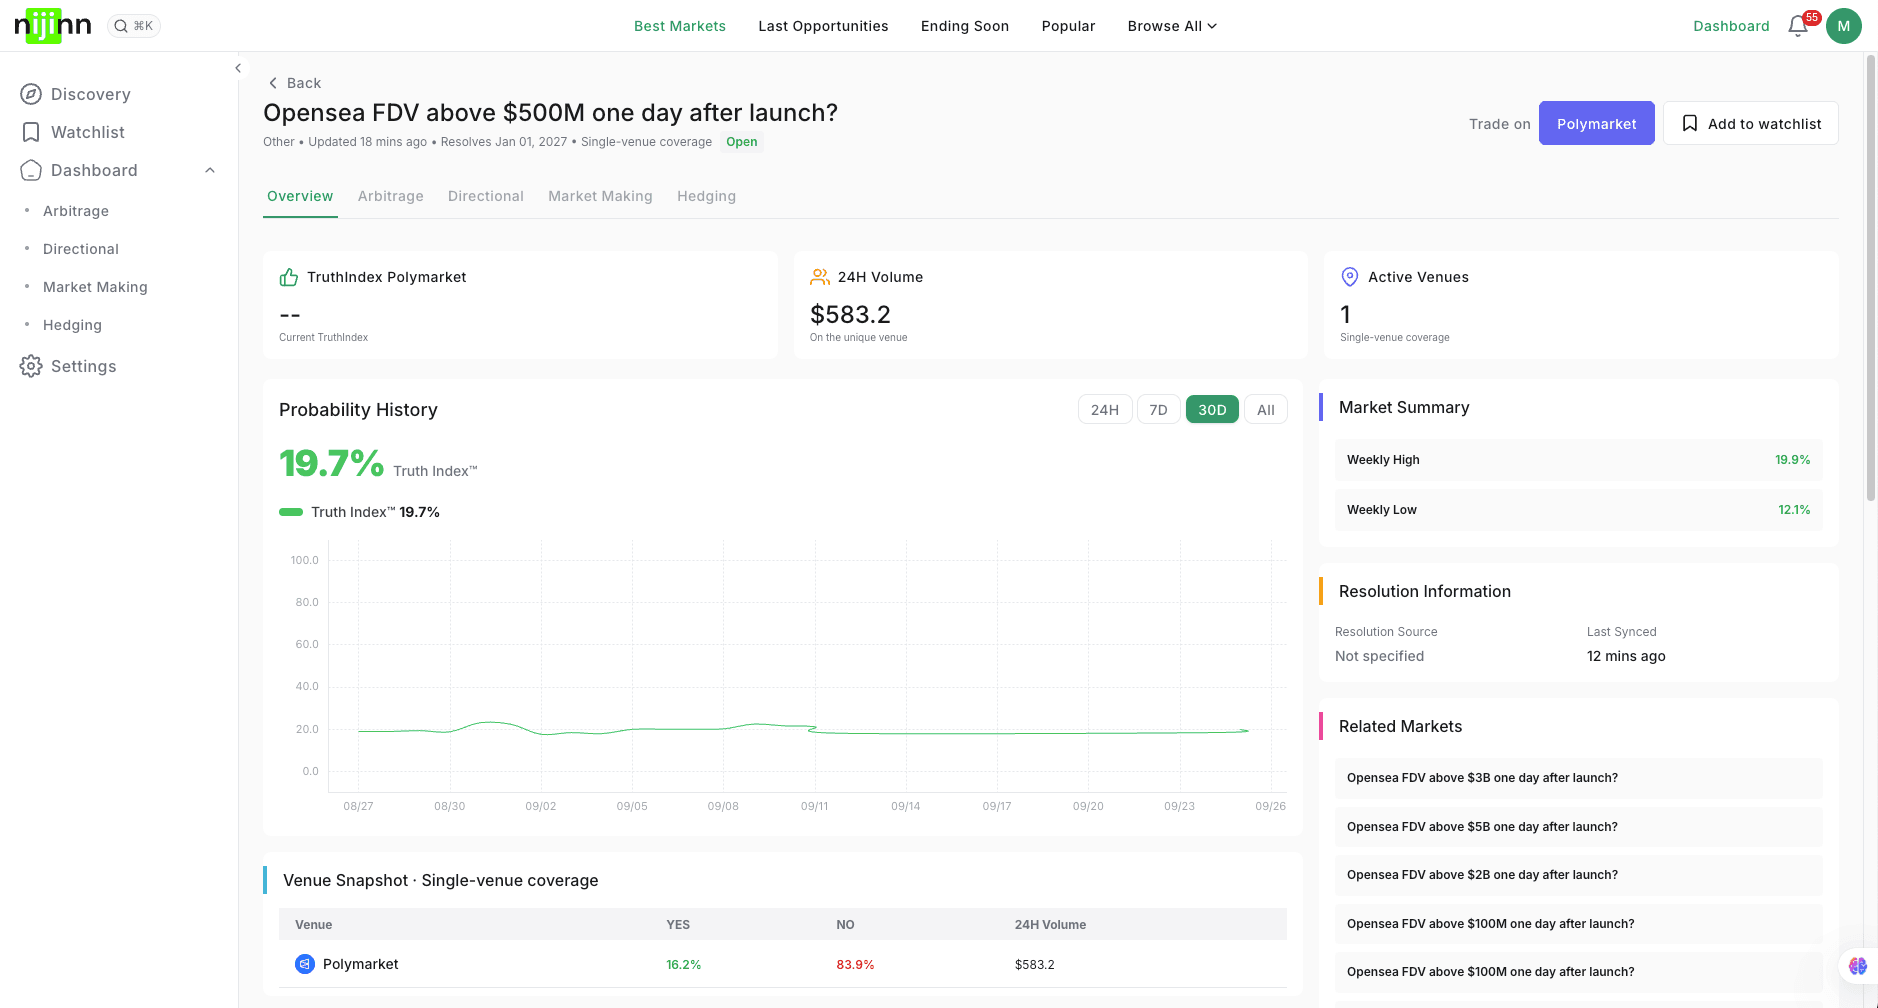Show All probability history
The width and height of the screenshot is (1878, 1008).
1266,409
